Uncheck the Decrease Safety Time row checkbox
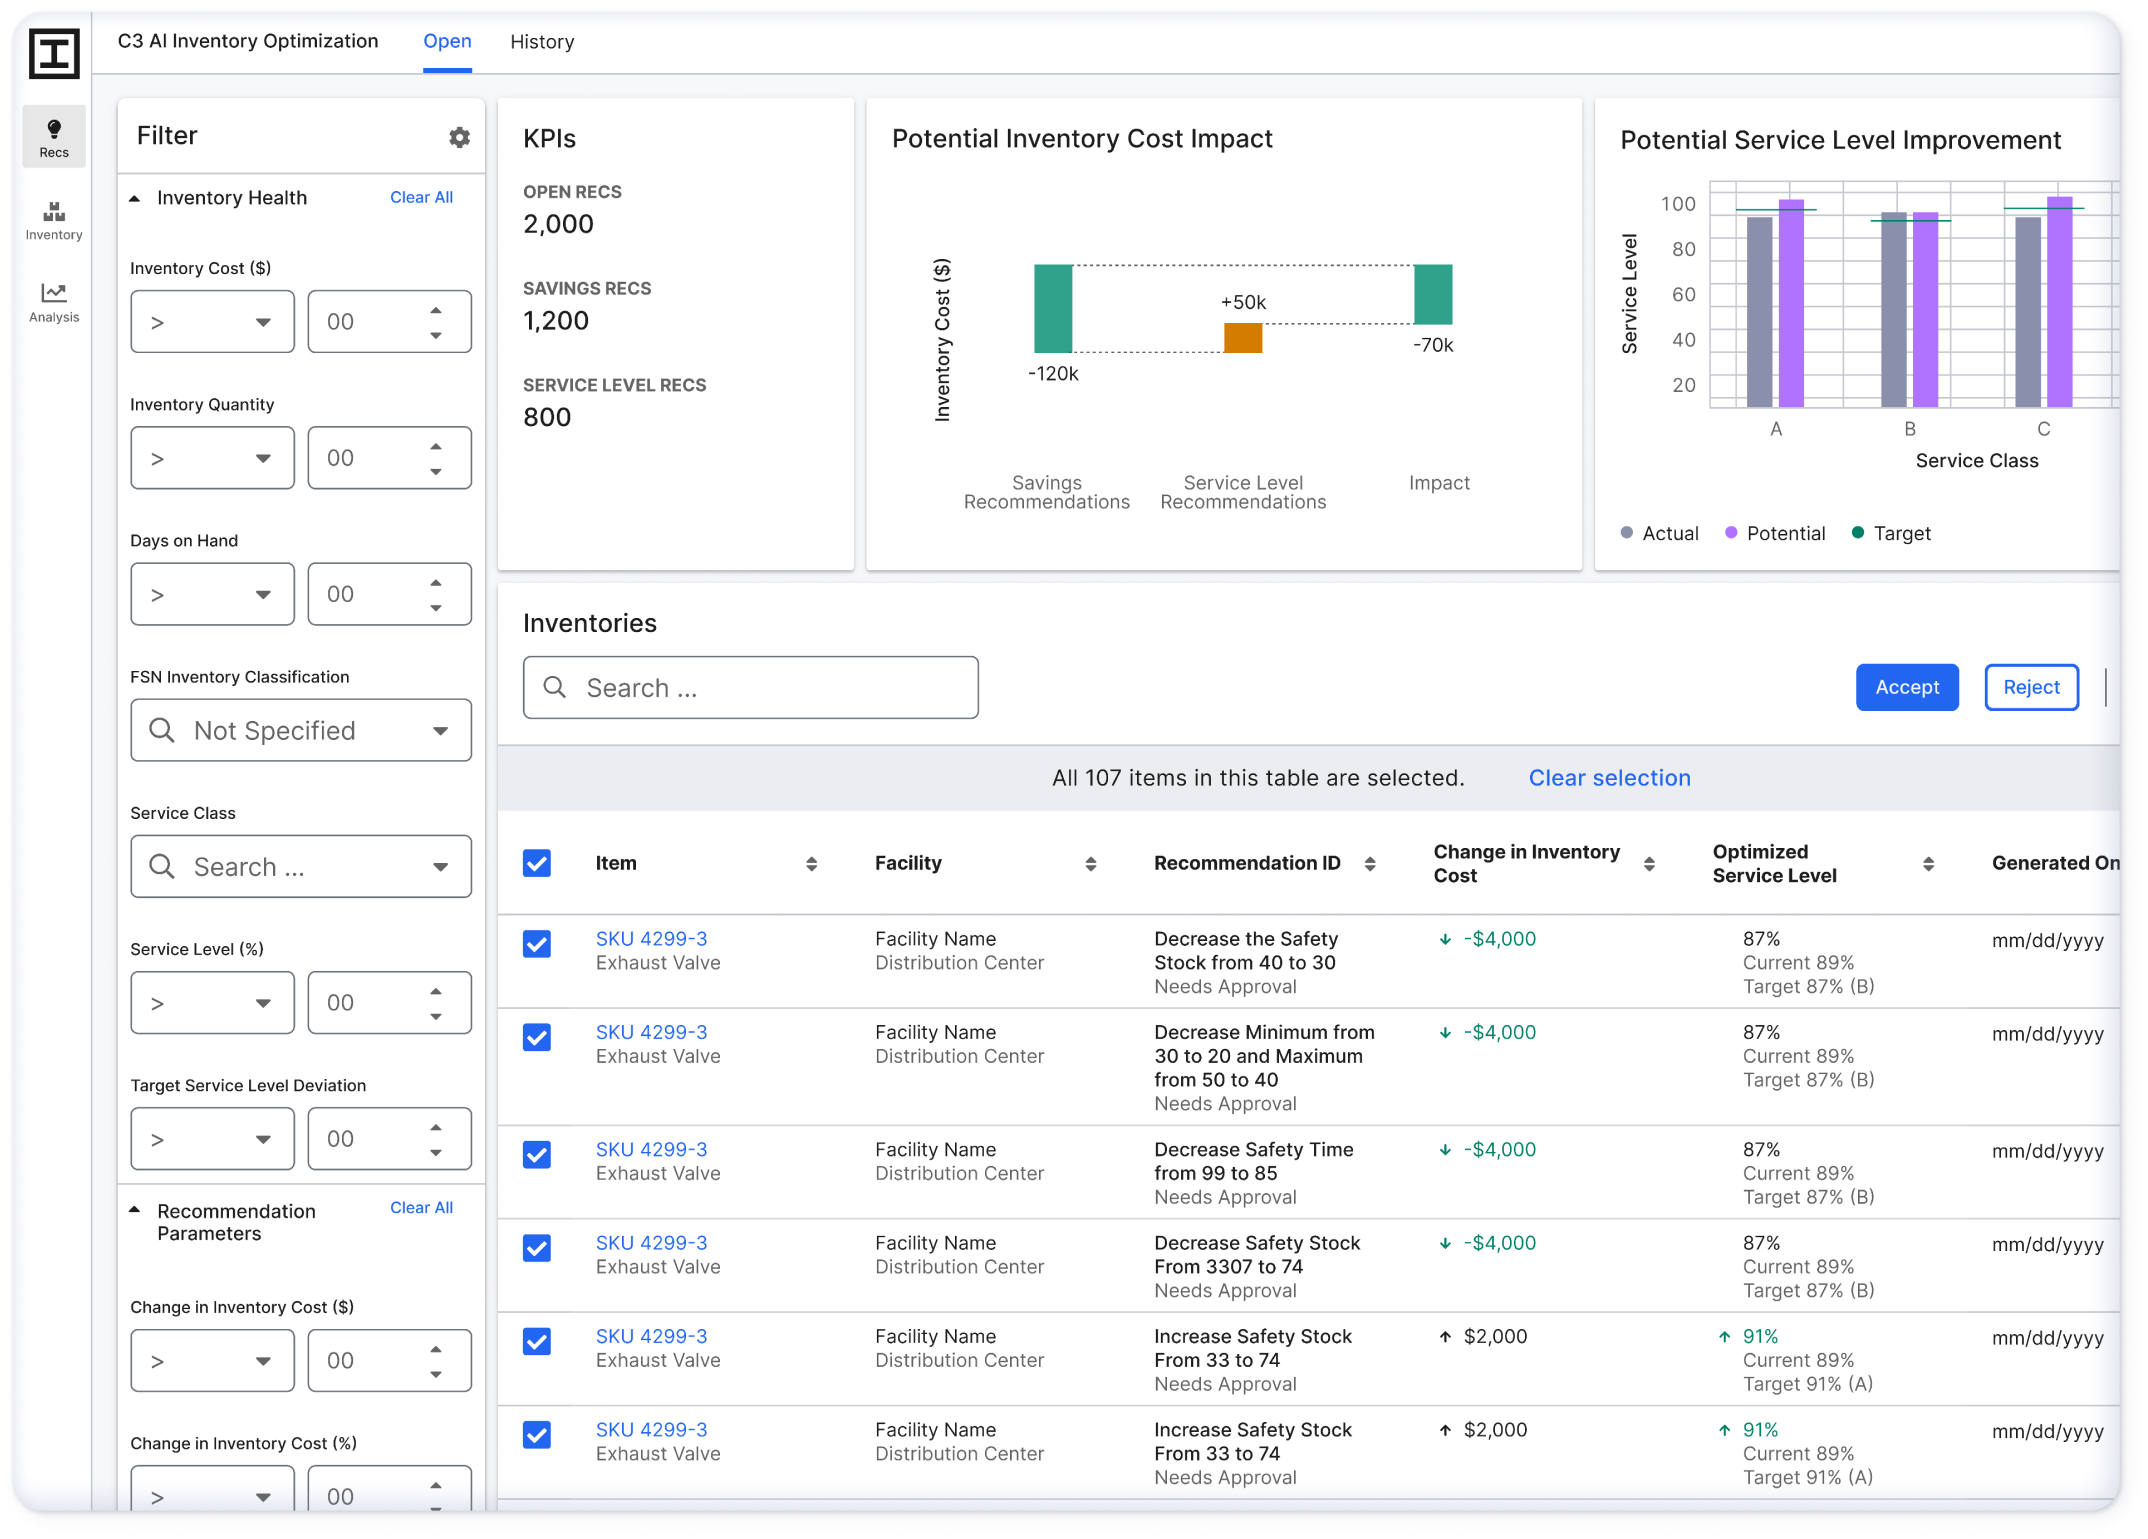Viewport: 2148px width, 1539px height. click(x=537, y=1154)
